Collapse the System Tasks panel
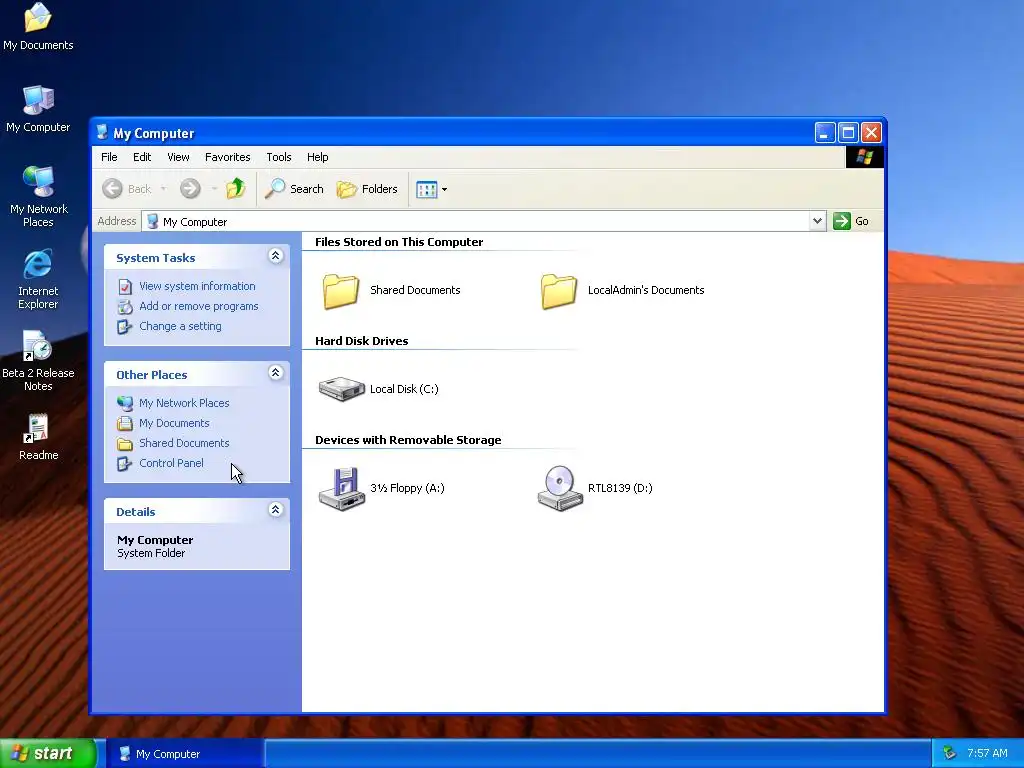Image resolution: width=1024 pixels, height=768 pixels. pyautogui.click(x=276, y=256)
